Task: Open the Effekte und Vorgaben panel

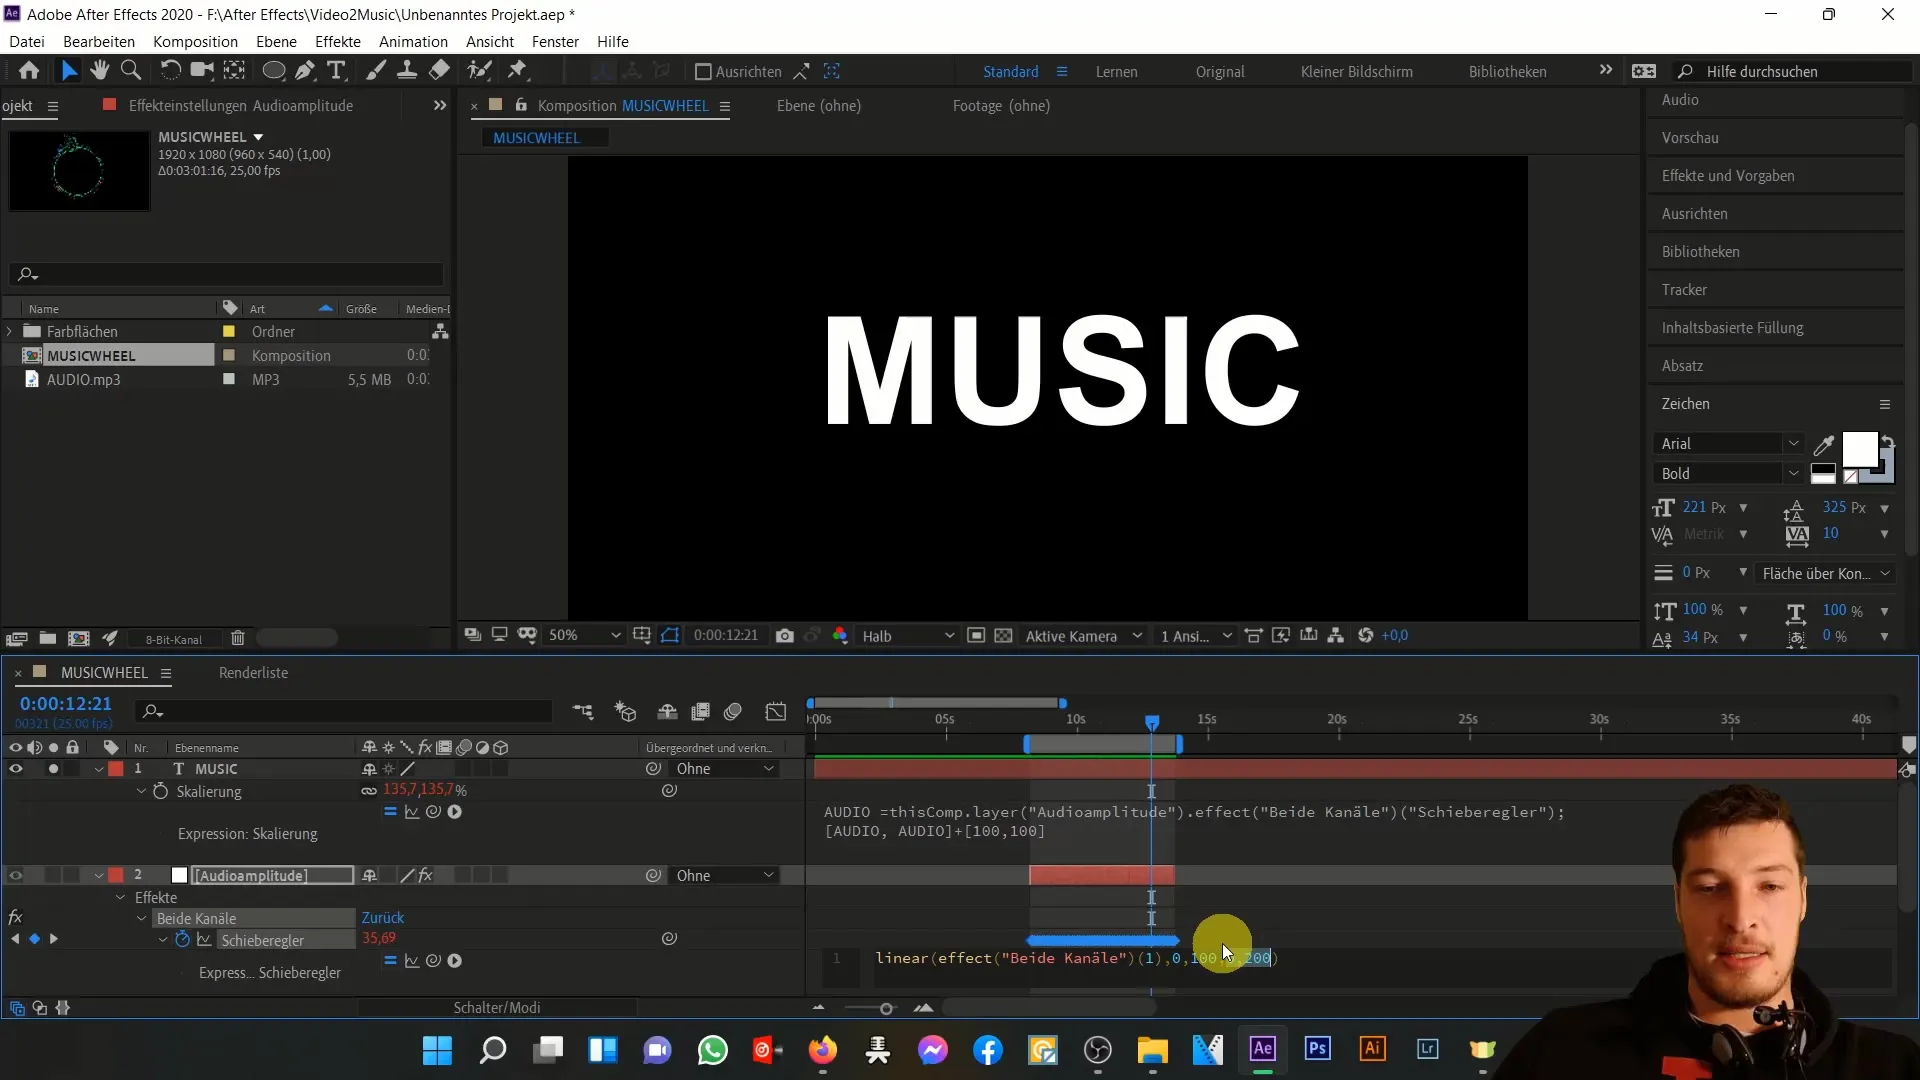Action: click(1728, 176)
